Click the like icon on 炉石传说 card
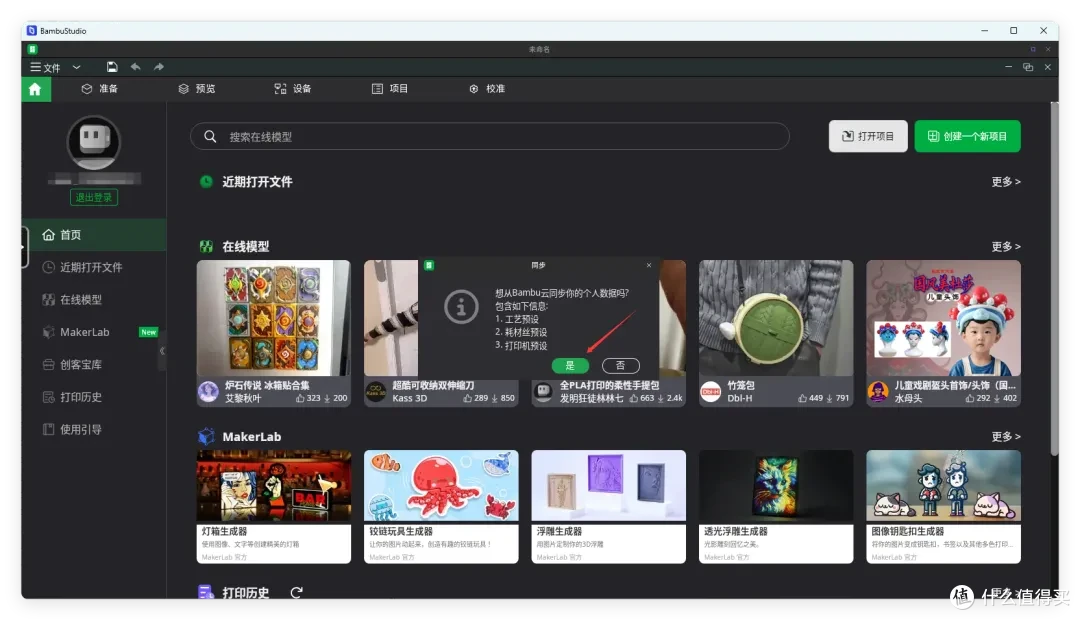Image resolution: width=1080 pixels, height=620 pixels. click(x=300, y=398)
